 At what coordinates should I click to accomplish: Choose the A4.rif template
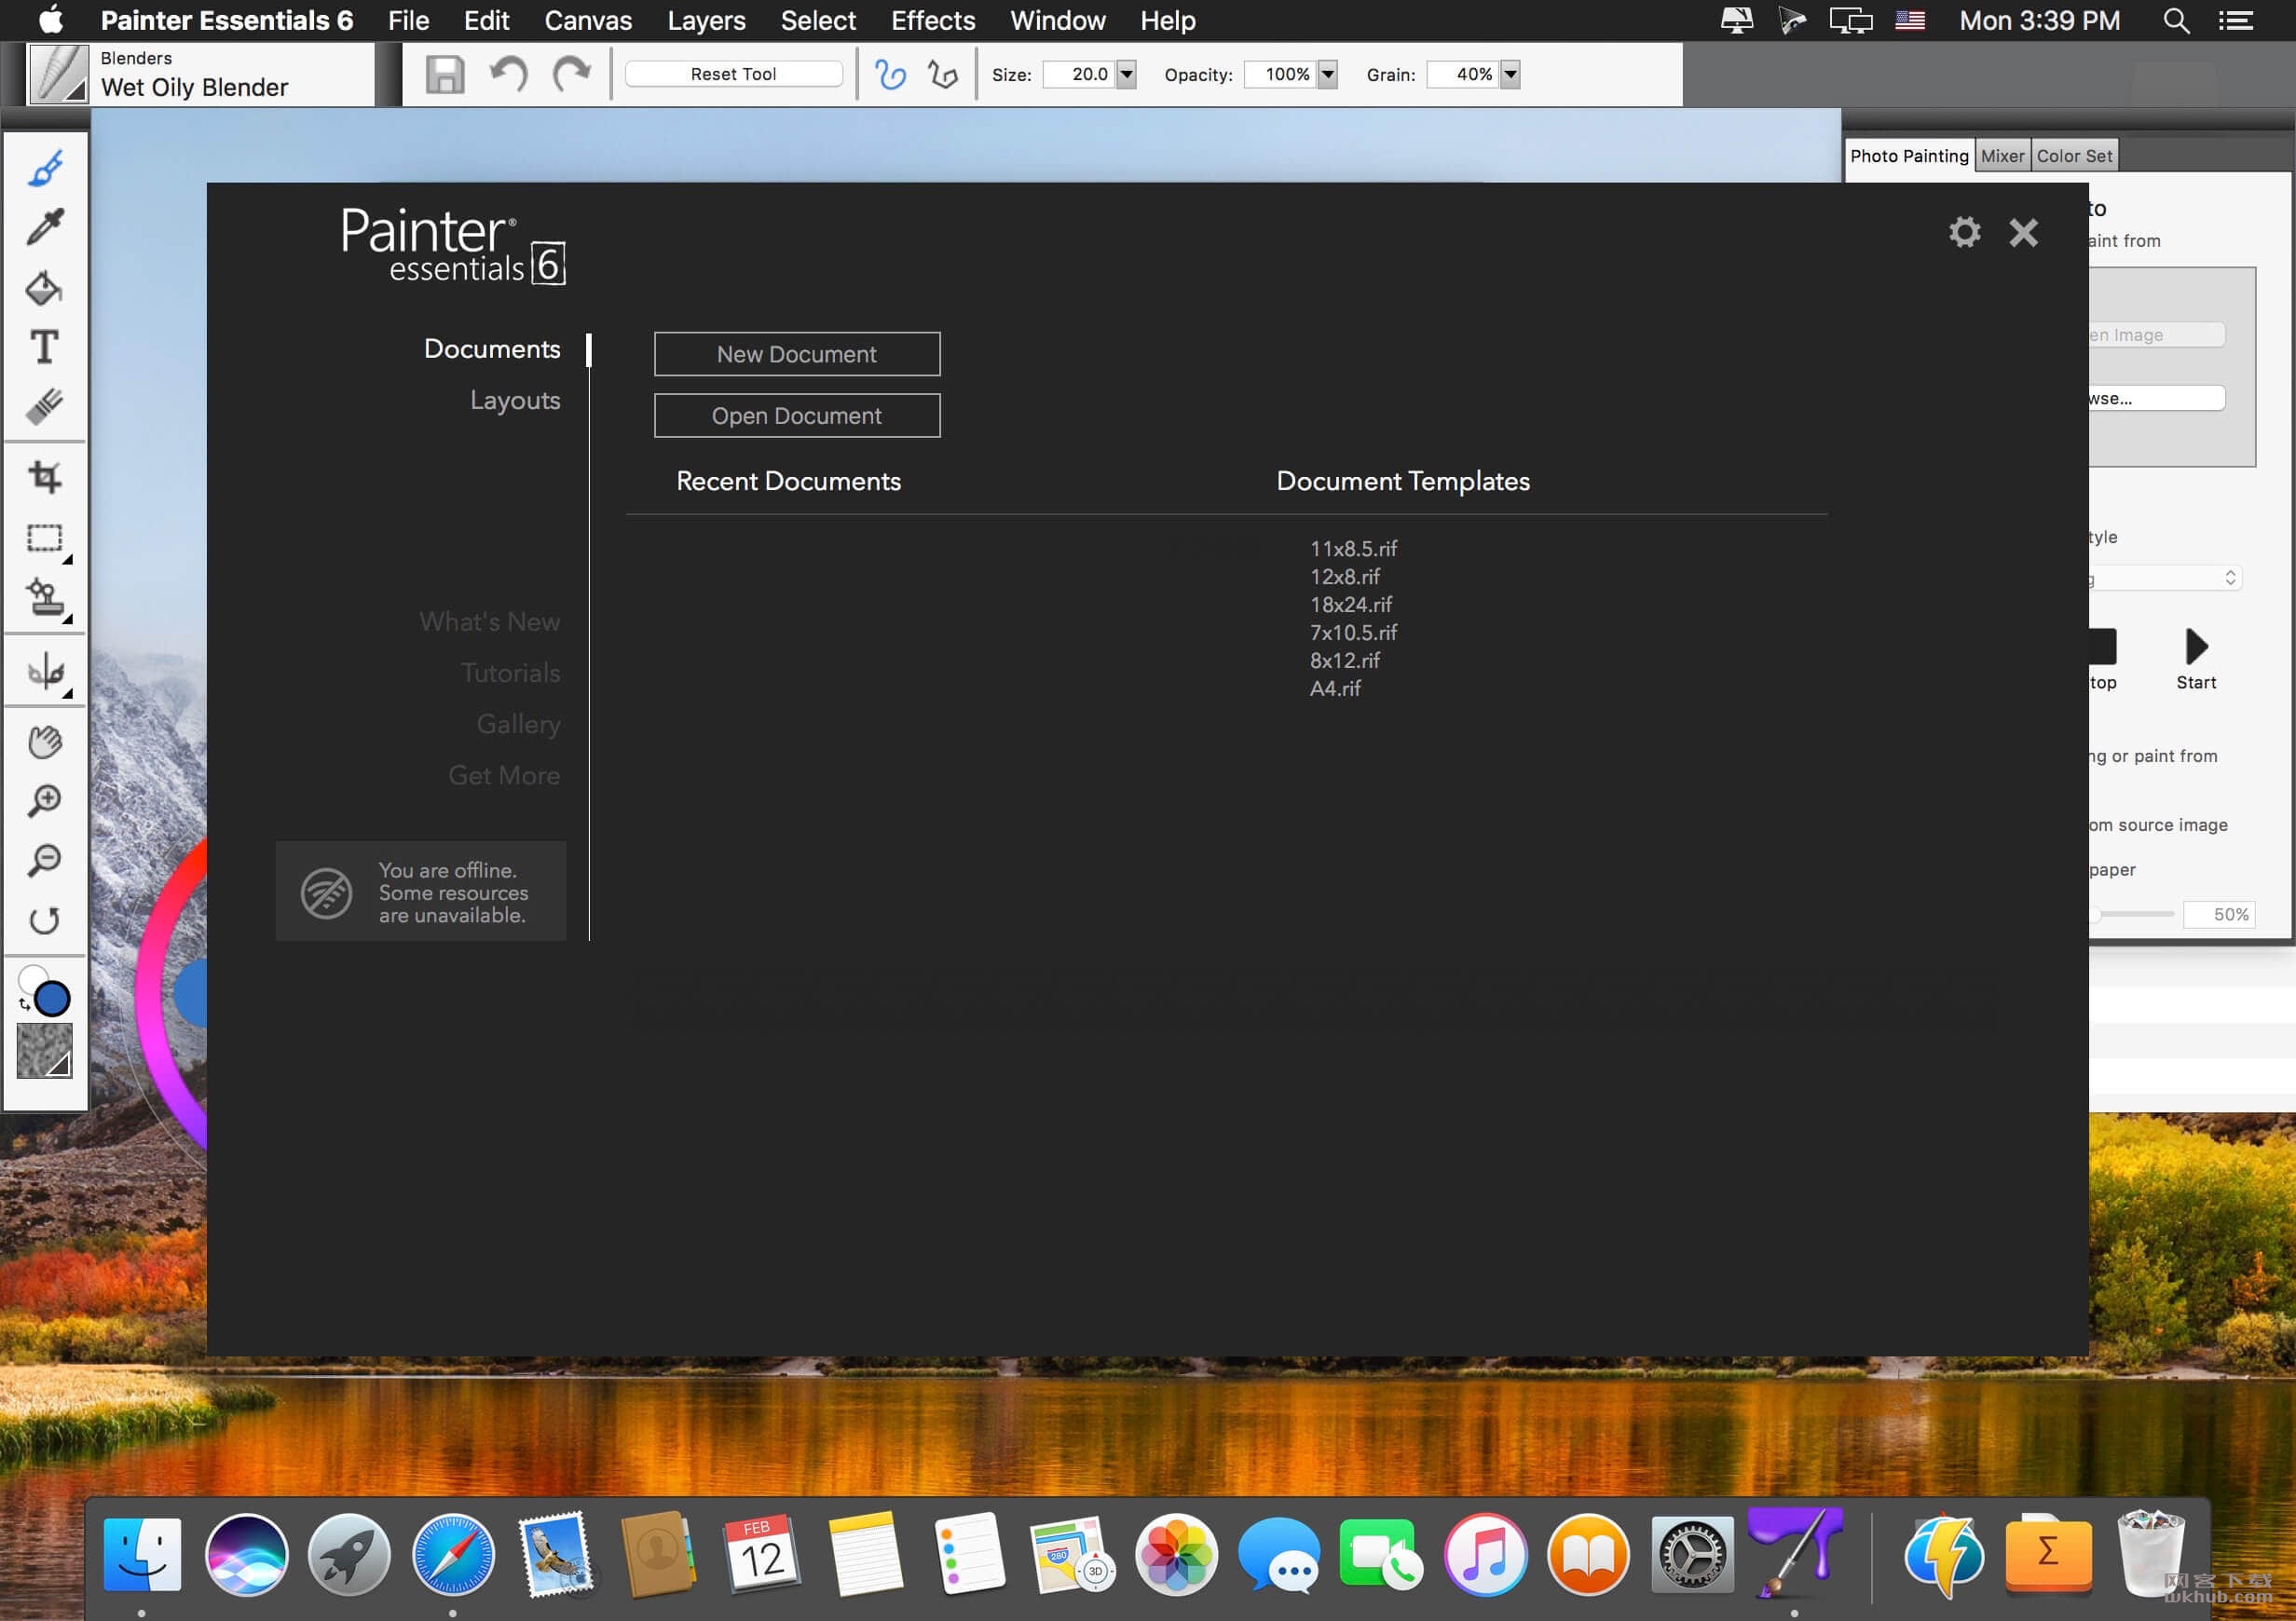(x=1336, y=689)
